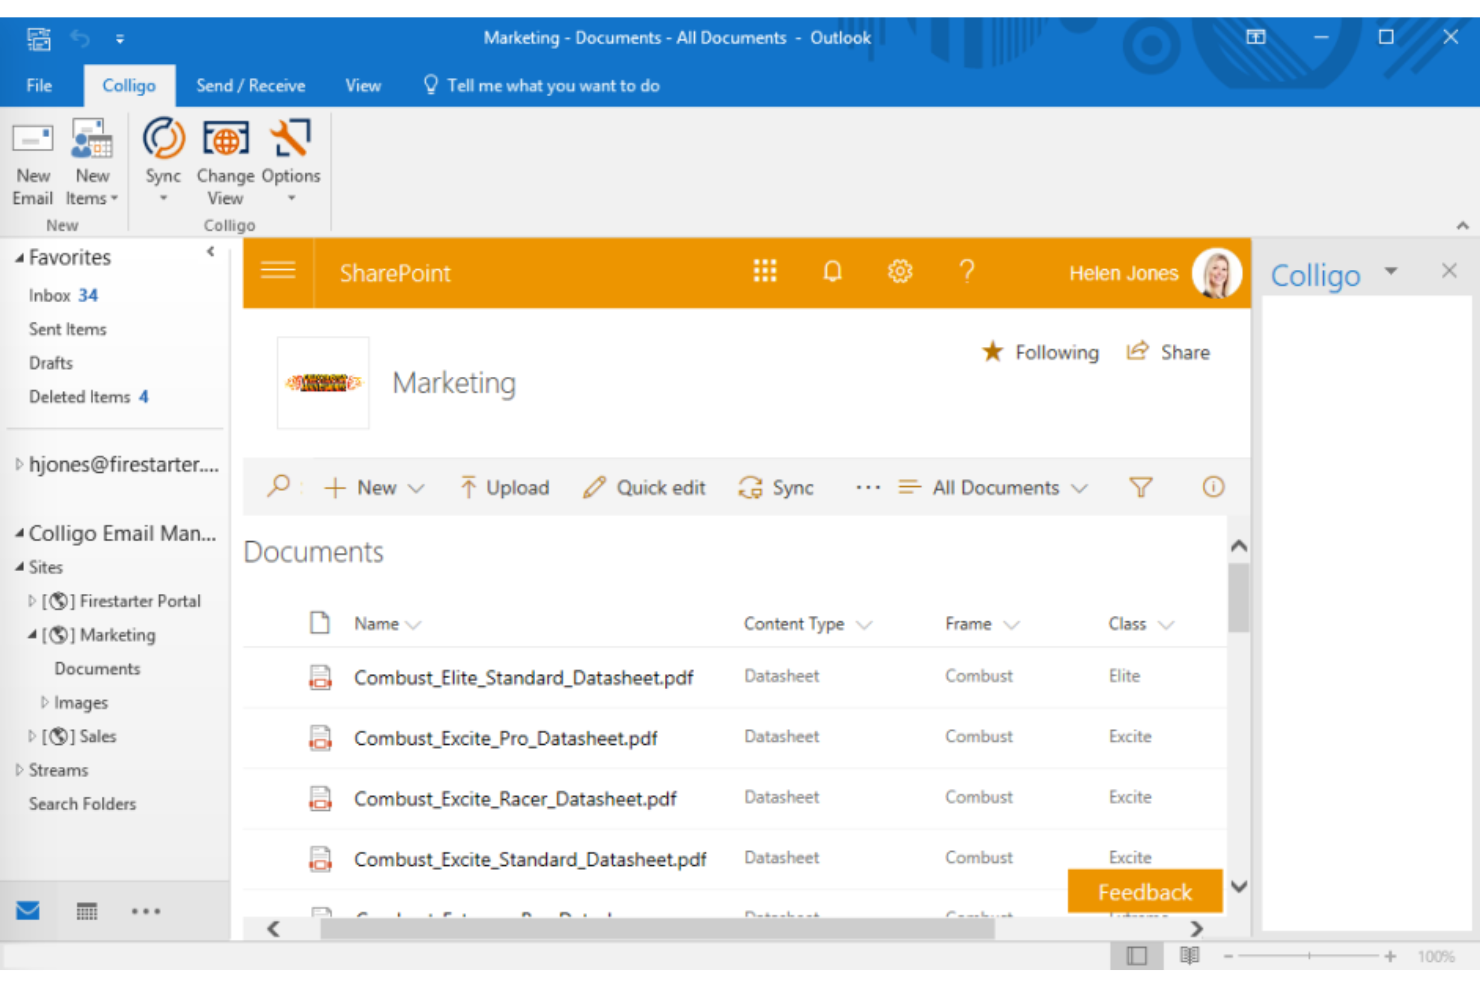Collapse the ribbon
This screenshot has height=987, width=1480.
[x=1462, y=226]
